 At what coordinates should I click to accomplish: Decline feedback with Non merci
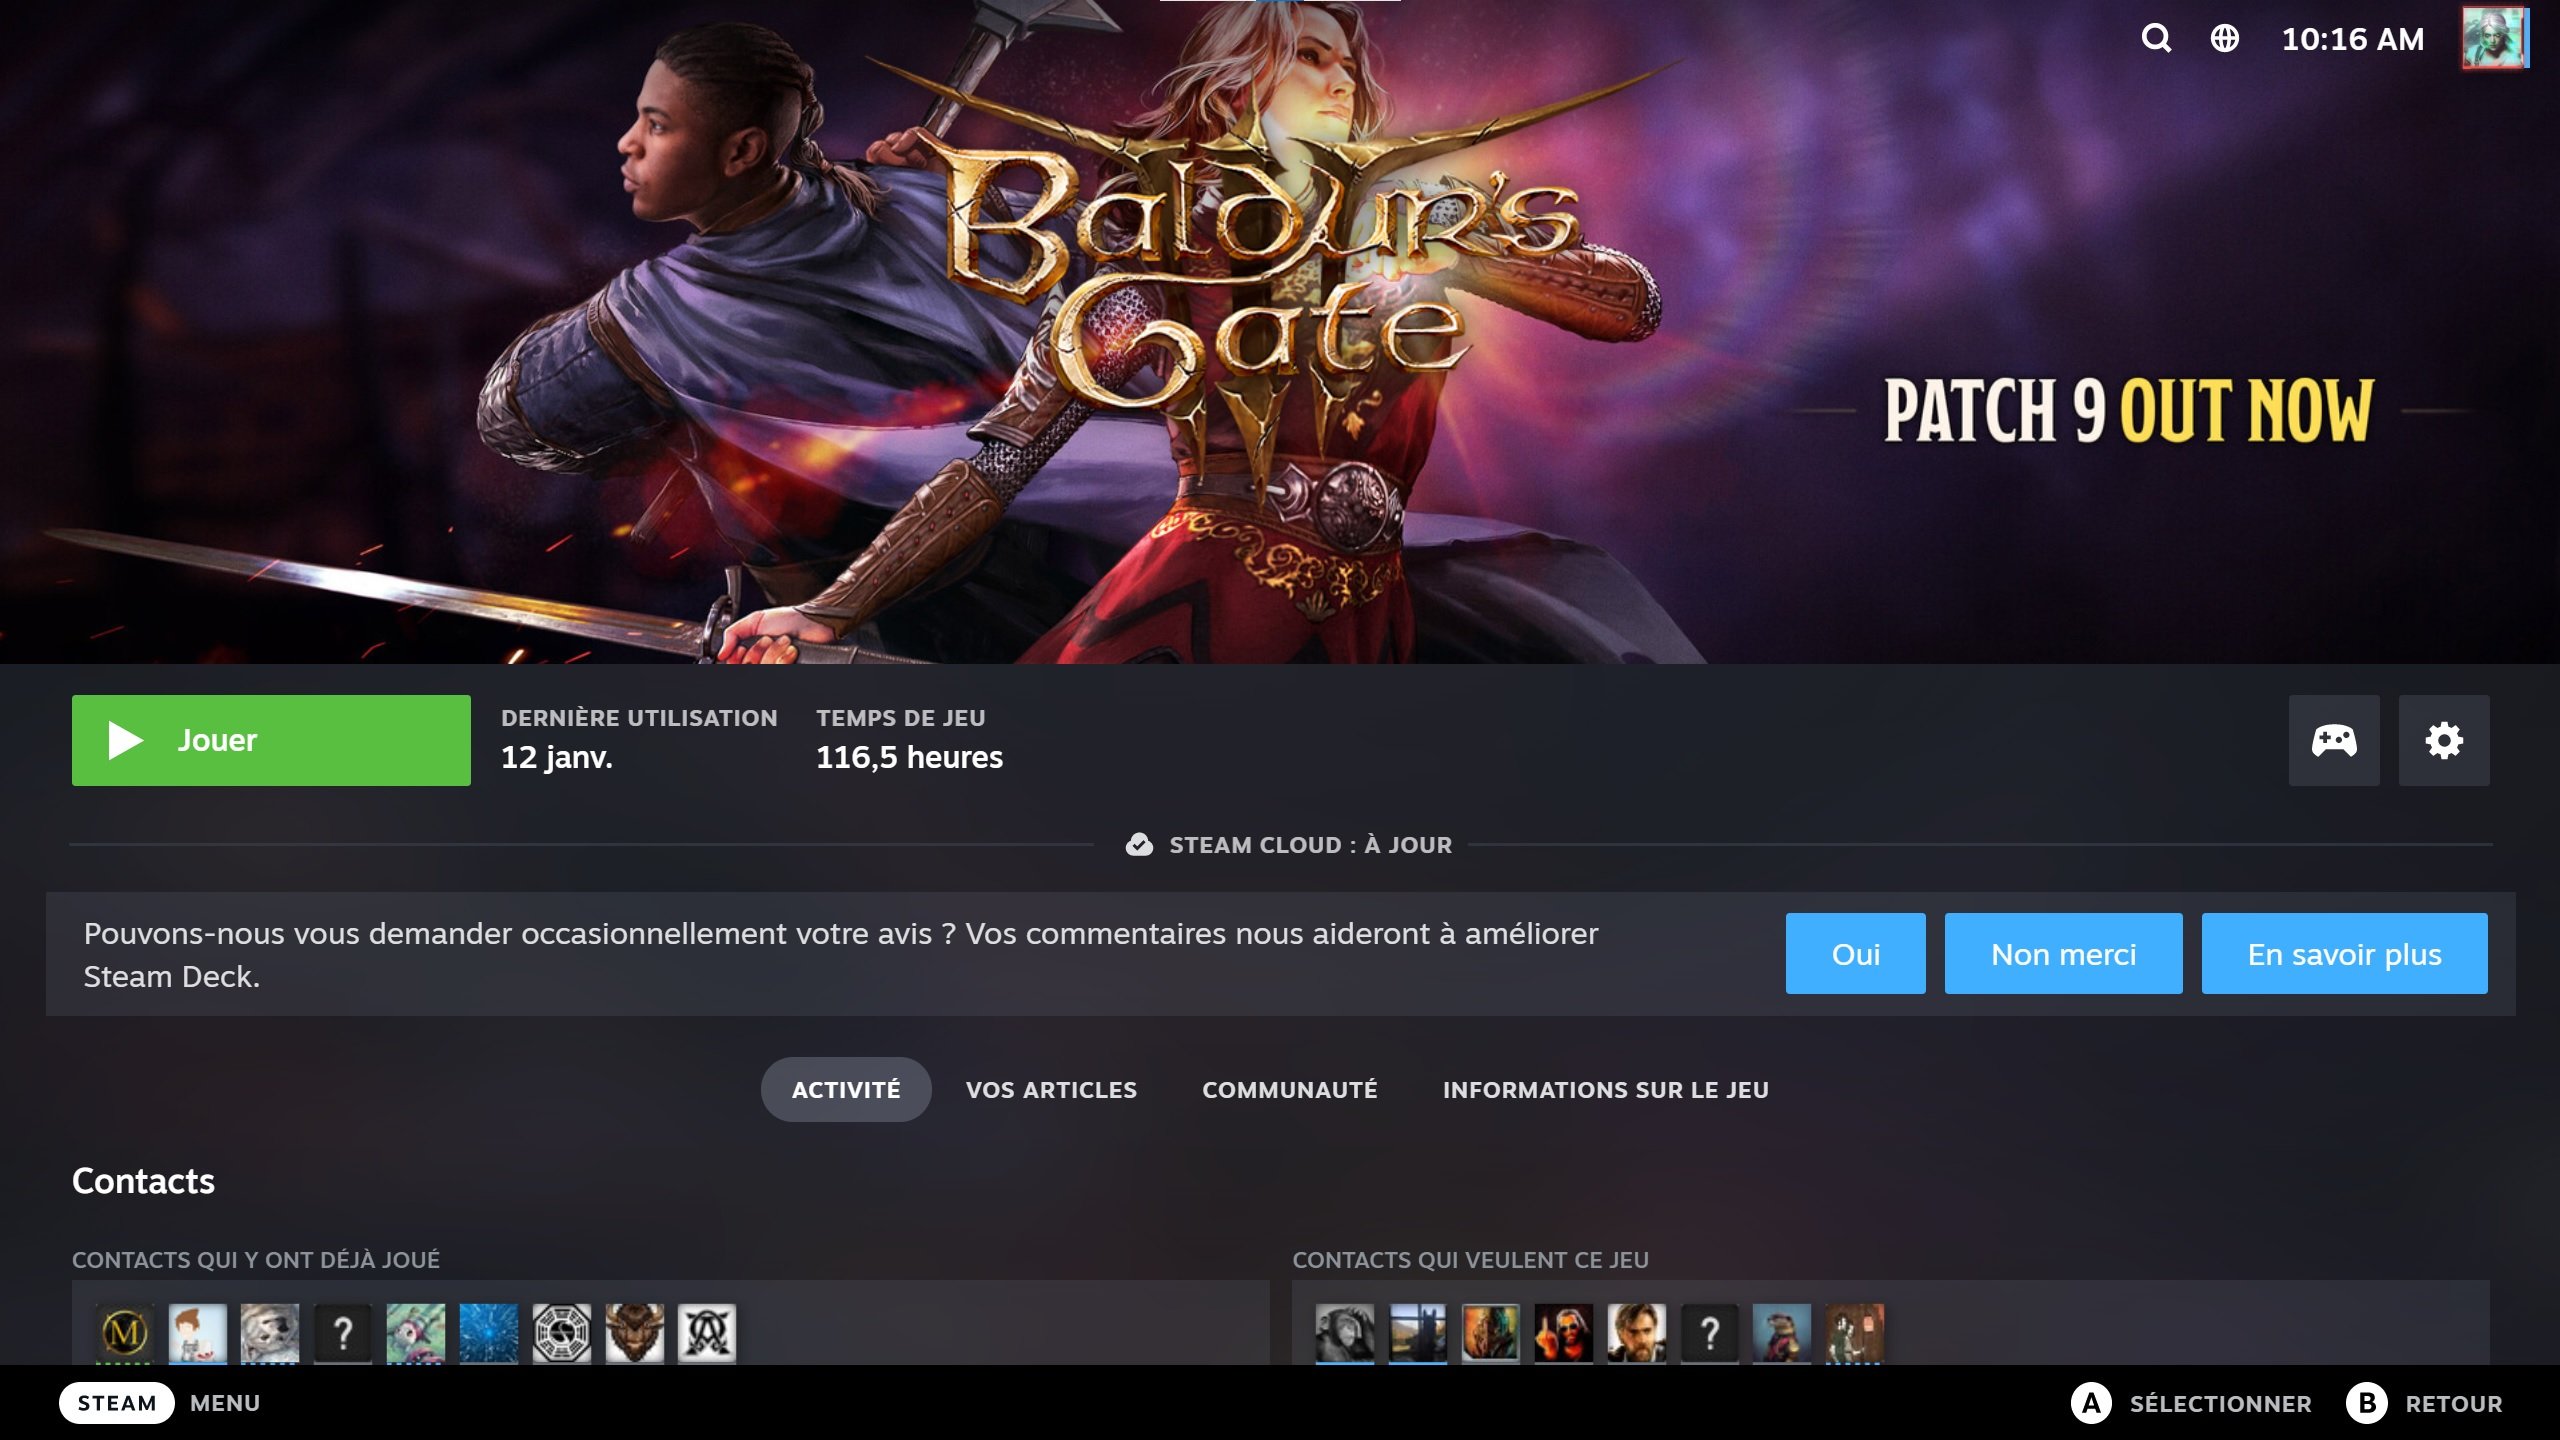[x=2064, y=954]
